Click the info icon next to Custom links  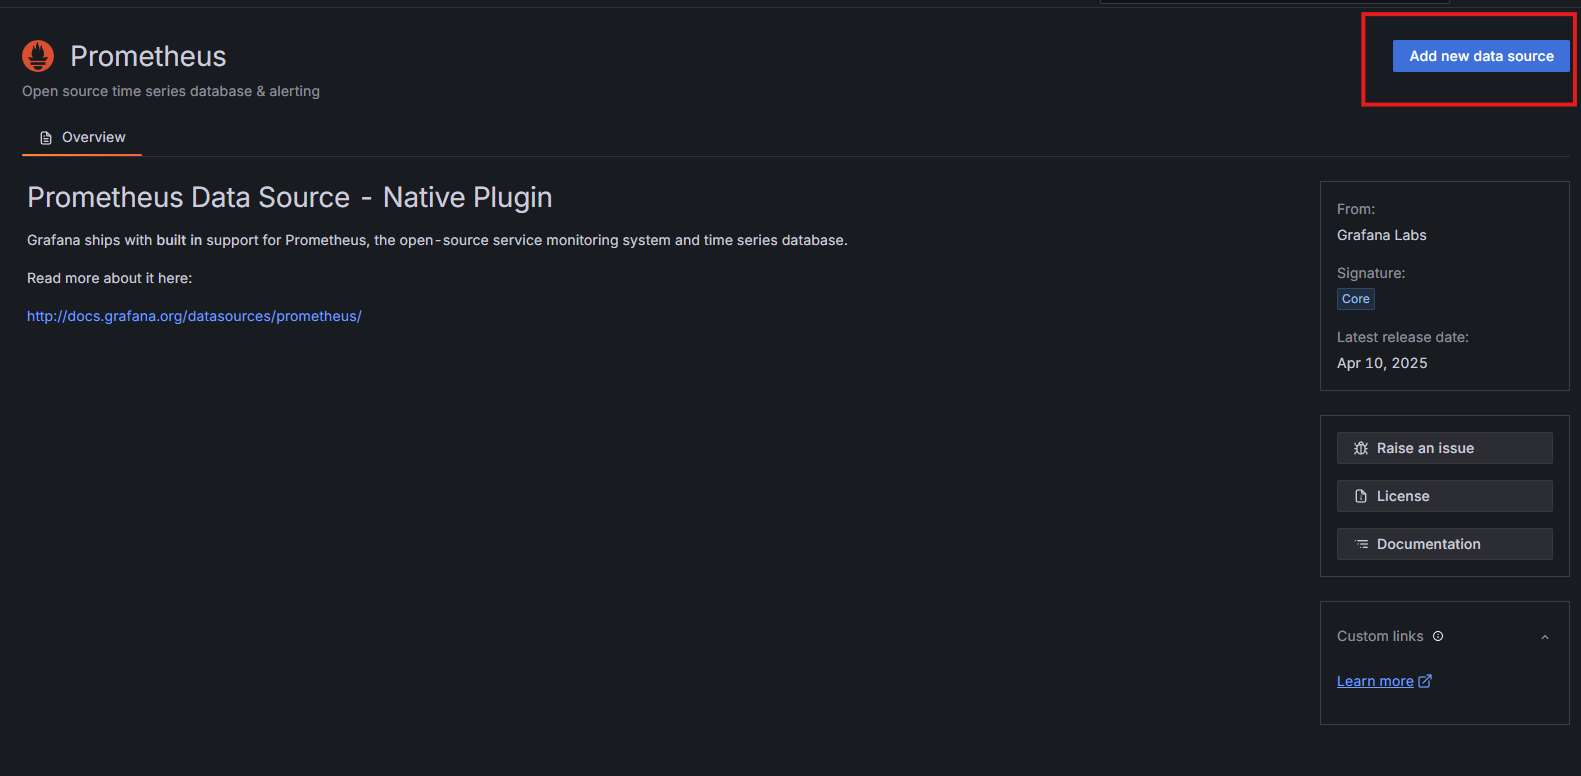click(x=1438, y=636)
